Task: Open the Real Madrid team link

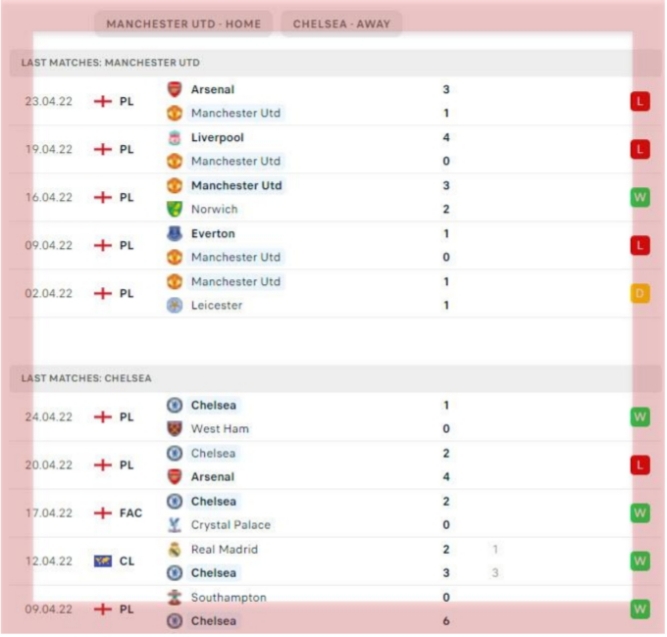Action: (x=224, y=550)
